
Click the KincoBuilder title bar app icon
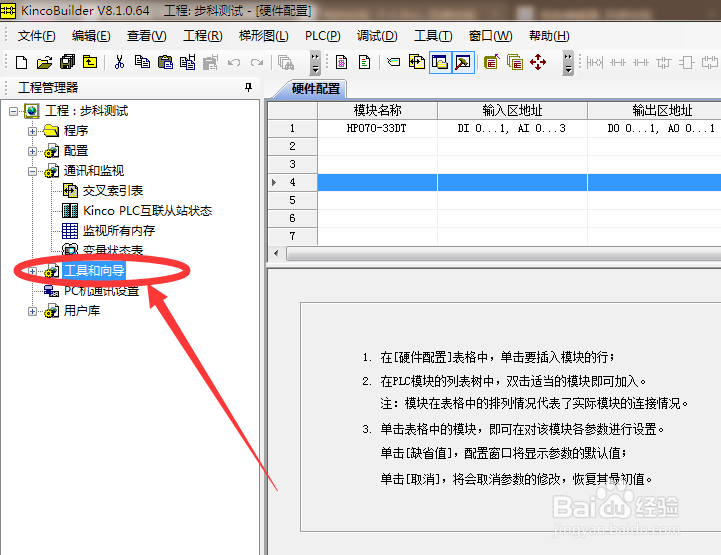pos(8,10)
